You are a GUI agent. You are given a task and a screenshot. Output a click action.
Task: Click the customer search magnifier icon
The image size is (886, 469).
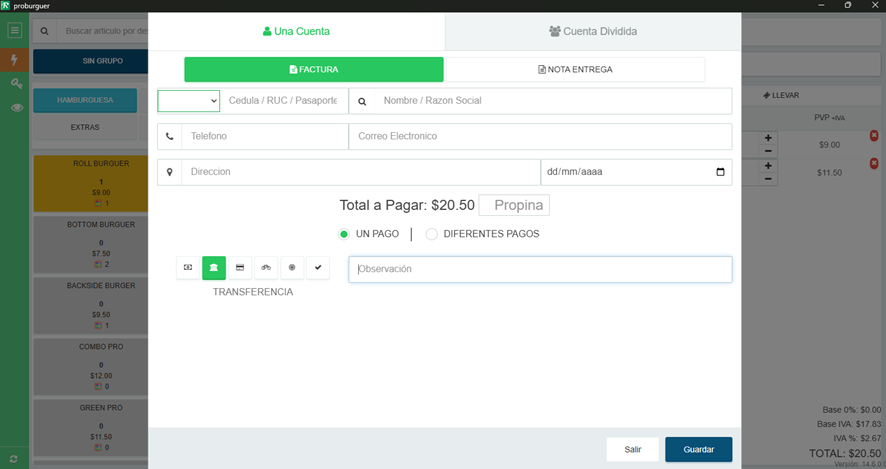click(362, 101)
